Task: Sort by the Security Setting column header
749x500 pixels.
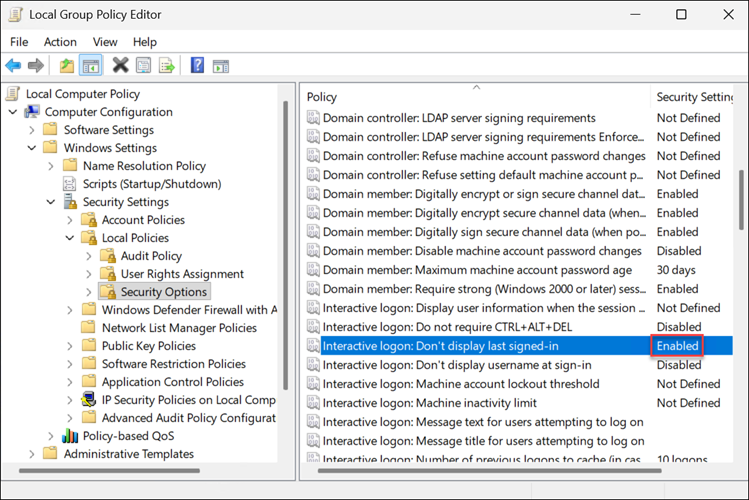Action: (692, 97)
